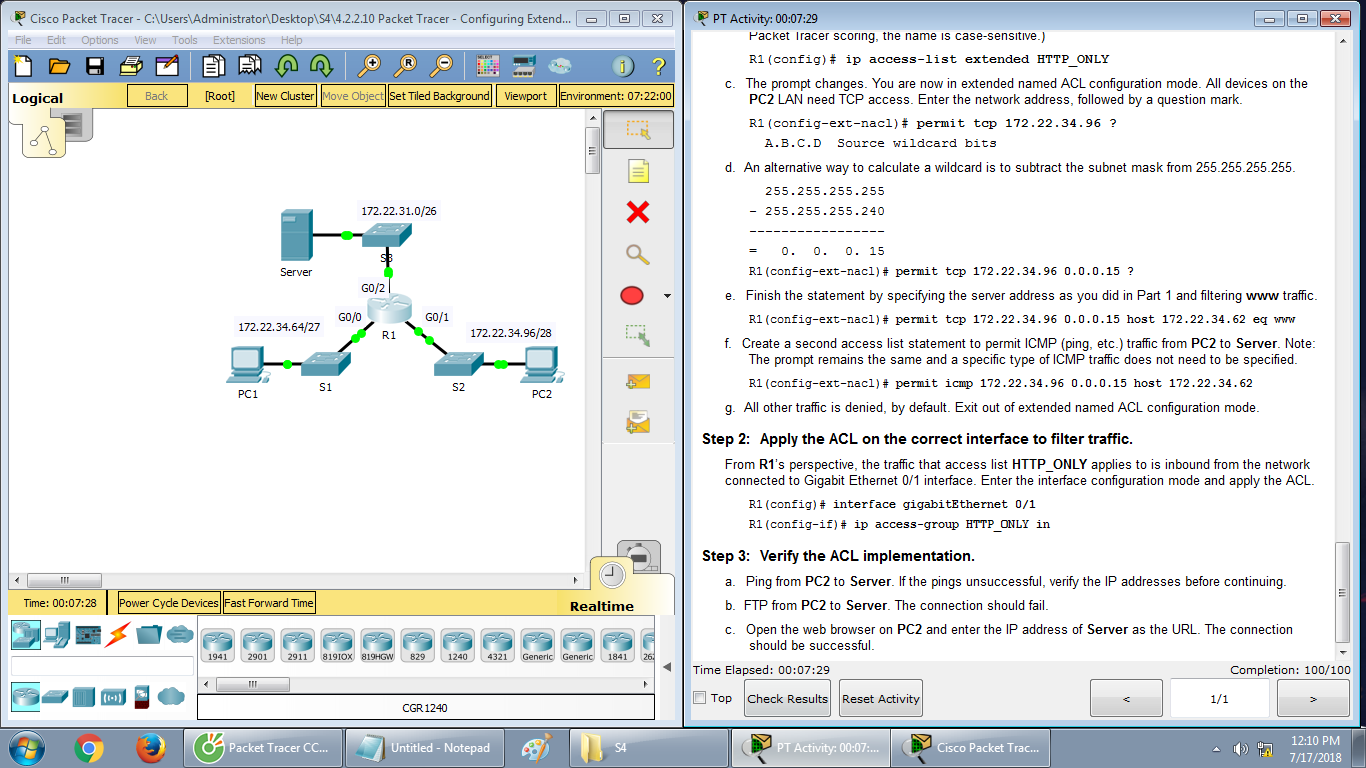Pick the Resize Shape tool
The width and height of the screenshot is (1366, 768).
(x=638, y=334)
